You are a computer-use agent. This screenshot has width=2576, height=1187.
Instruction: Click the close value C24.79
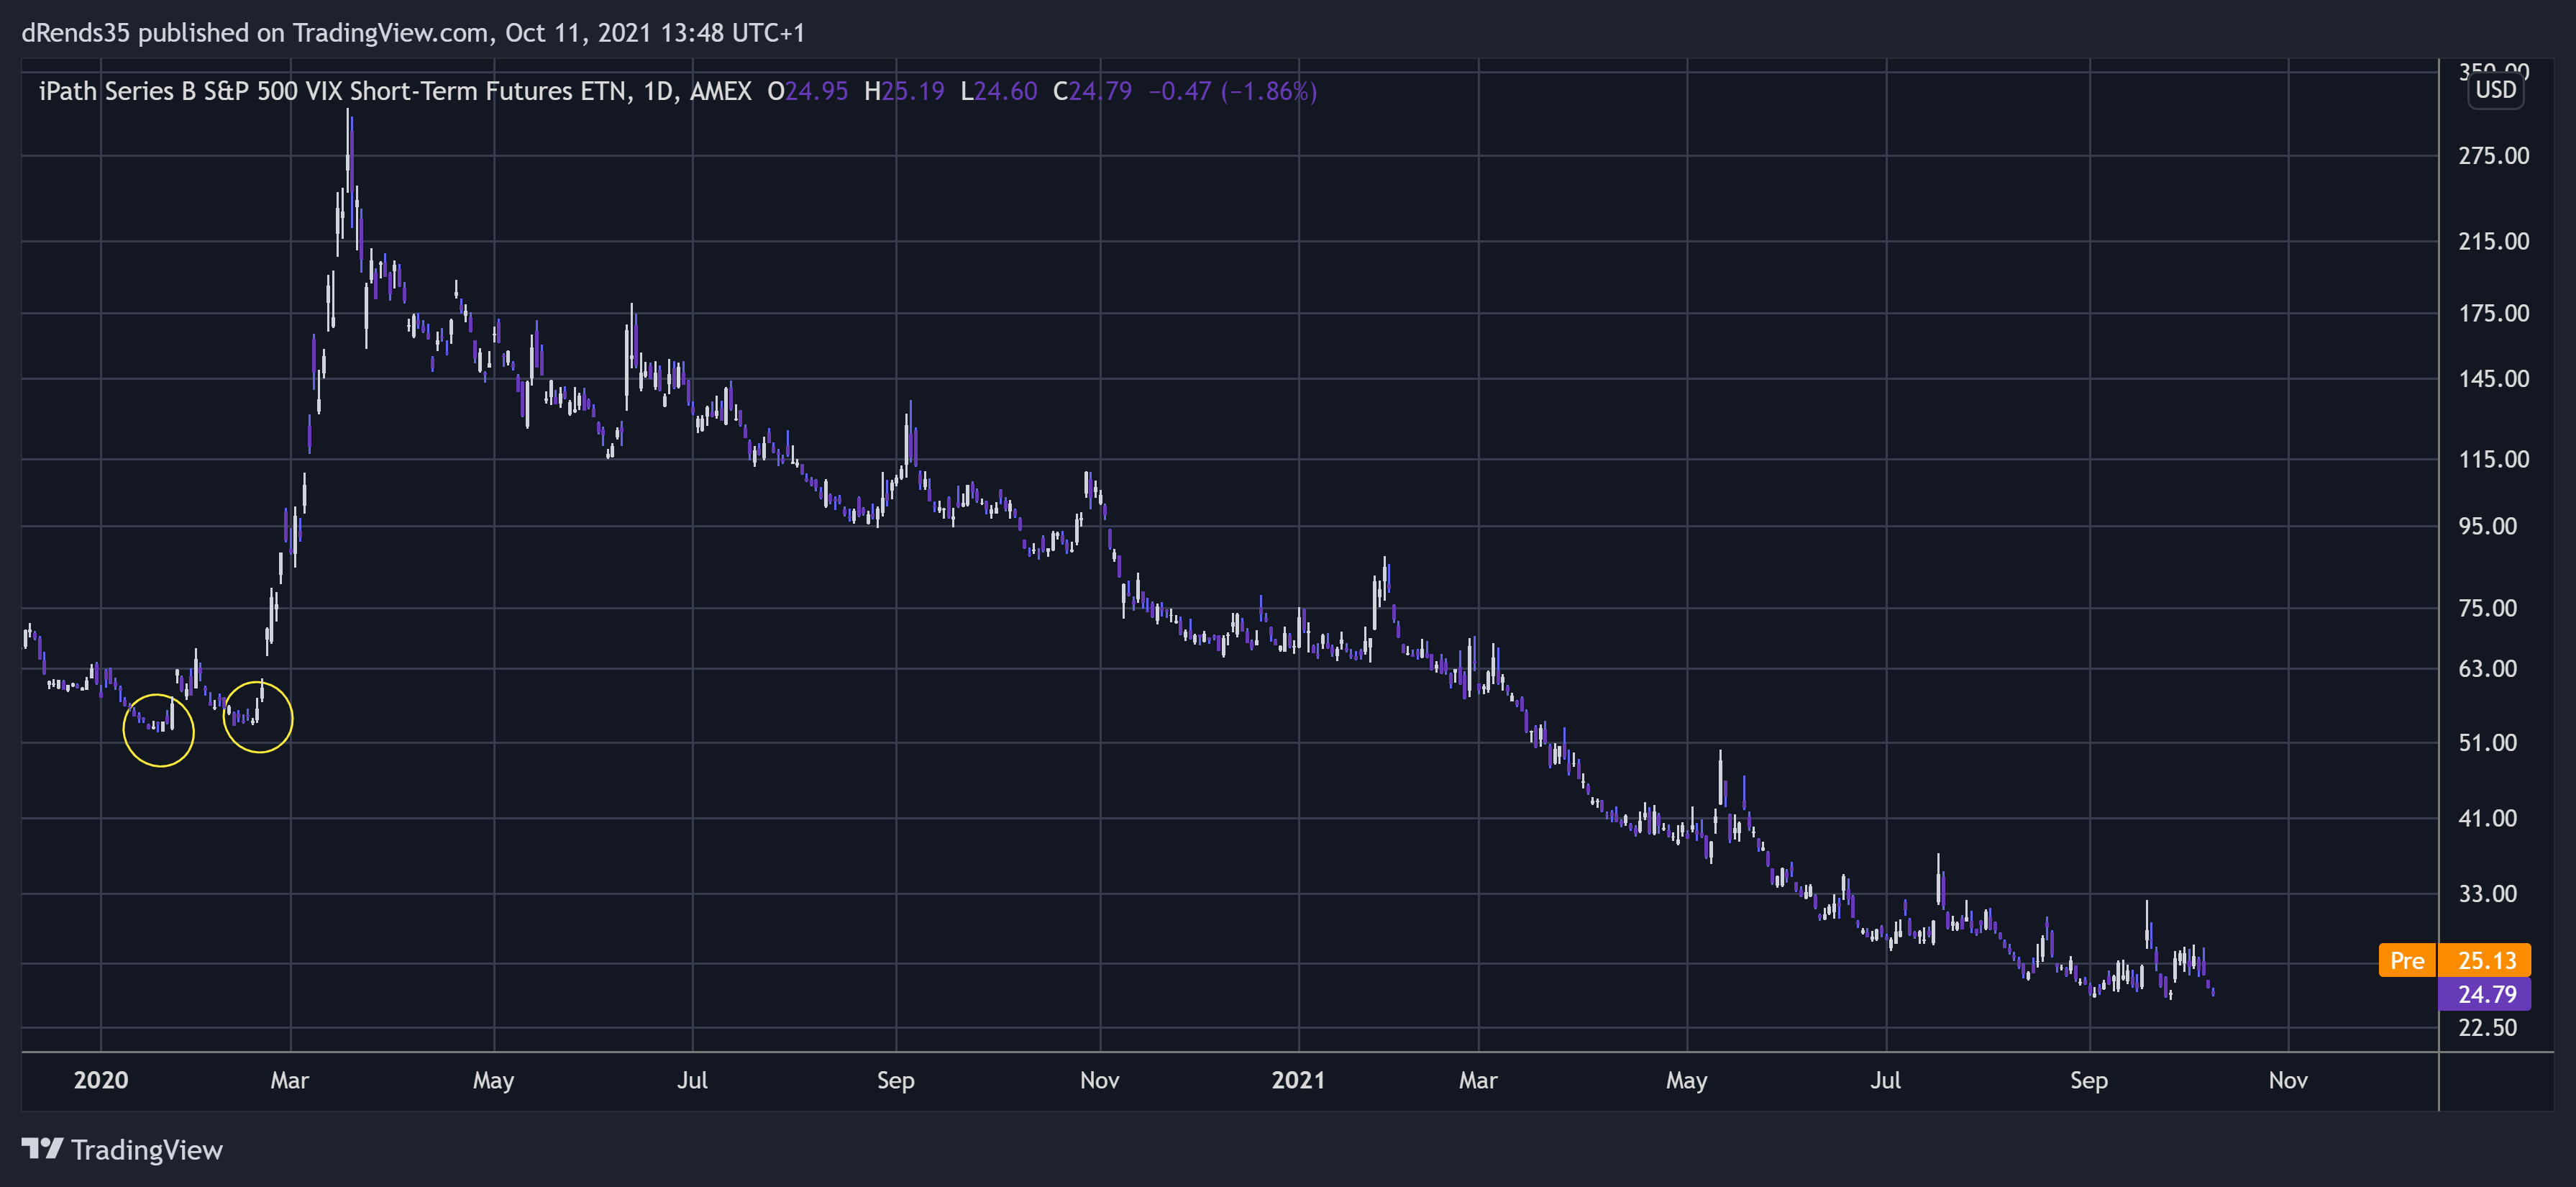(x=1092, y=91)
